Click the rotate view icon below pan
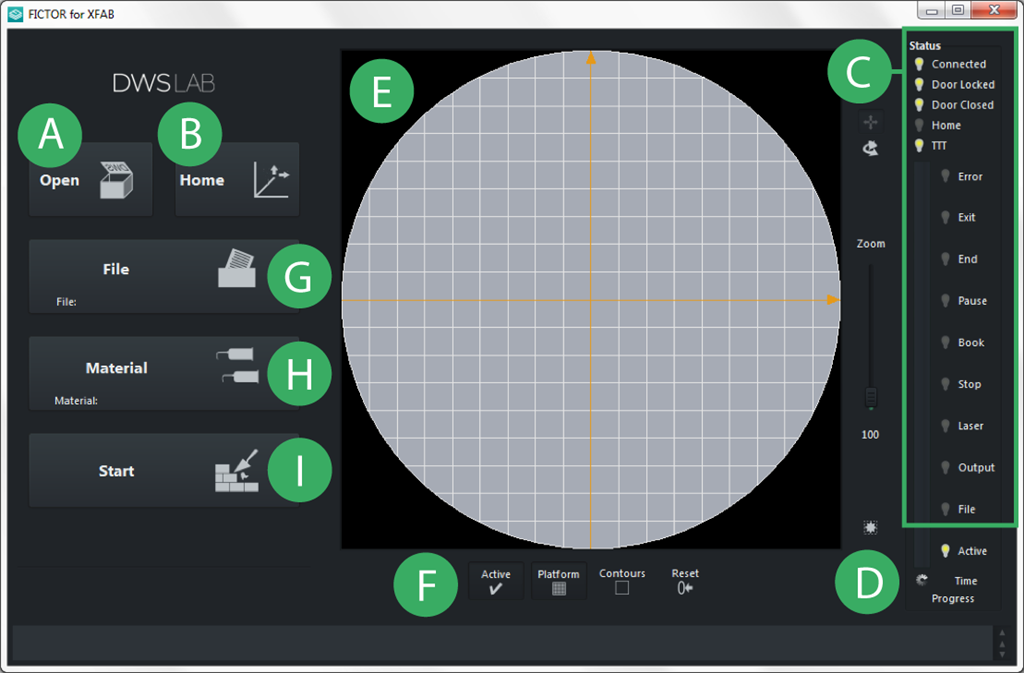 (872, 146)
